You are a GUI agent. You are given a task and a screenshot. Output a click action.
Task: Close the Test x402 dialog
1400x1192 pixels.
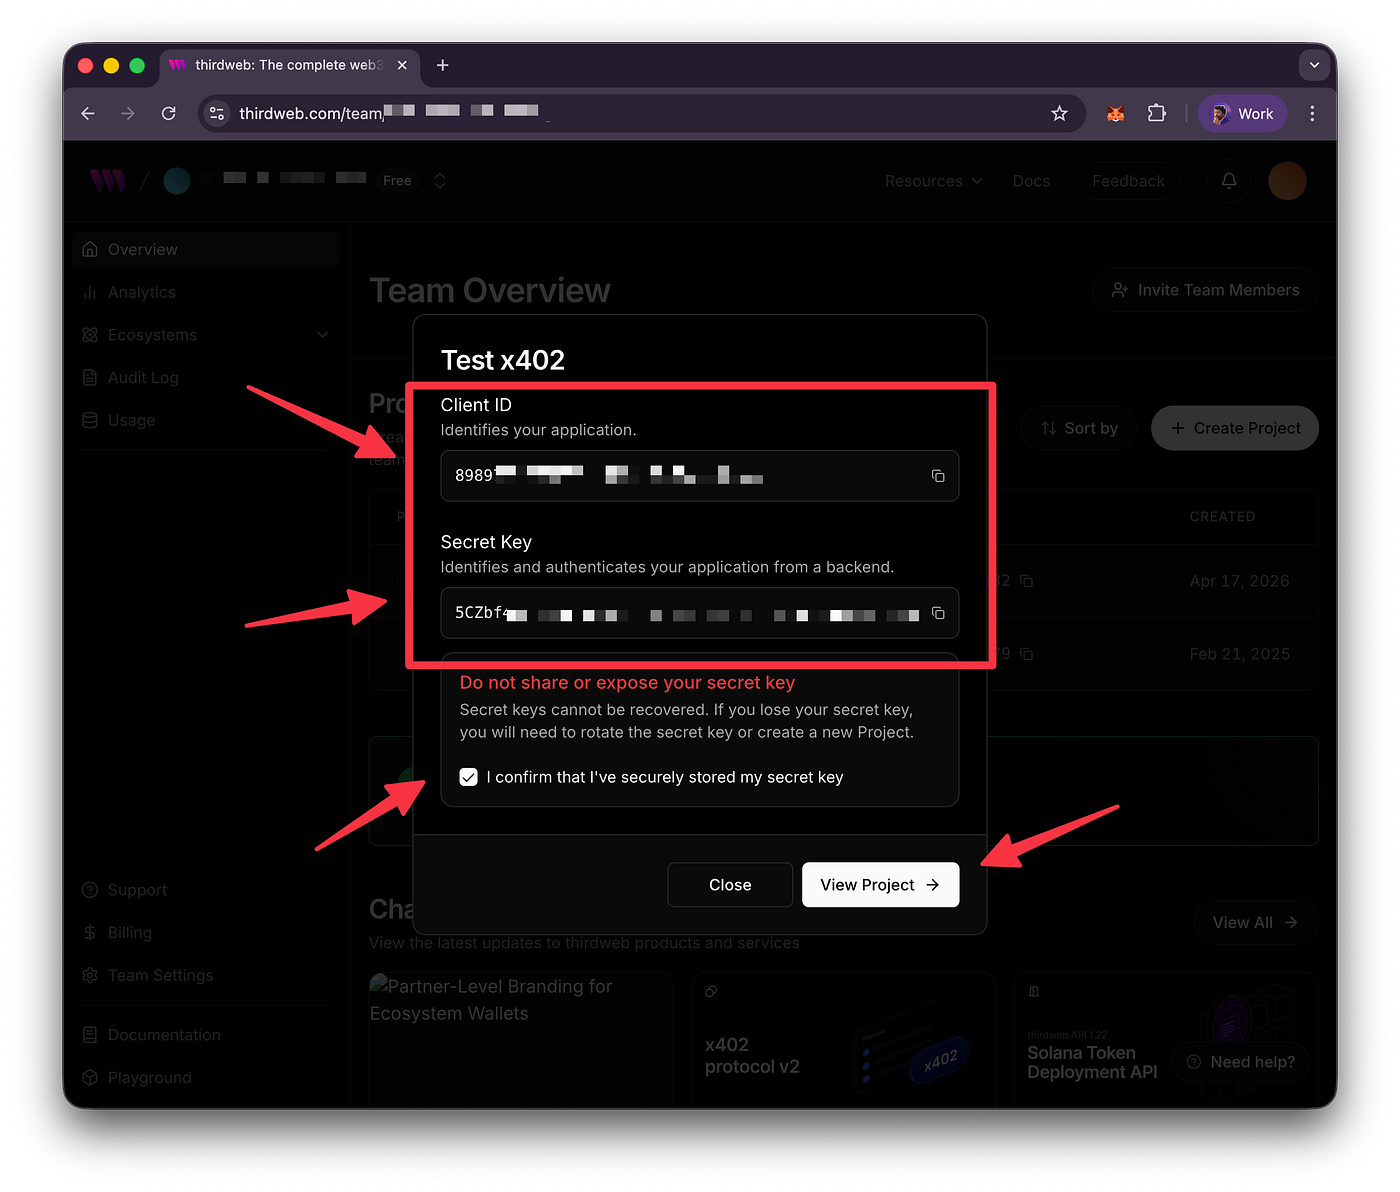[x=730, y=885]
